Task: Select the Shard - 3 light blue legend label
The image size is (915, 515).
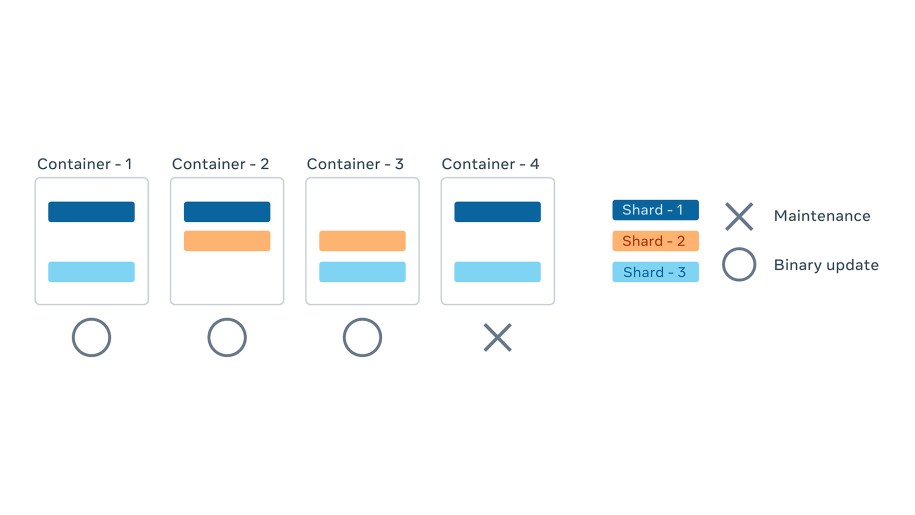Action: tap(655, 272)
